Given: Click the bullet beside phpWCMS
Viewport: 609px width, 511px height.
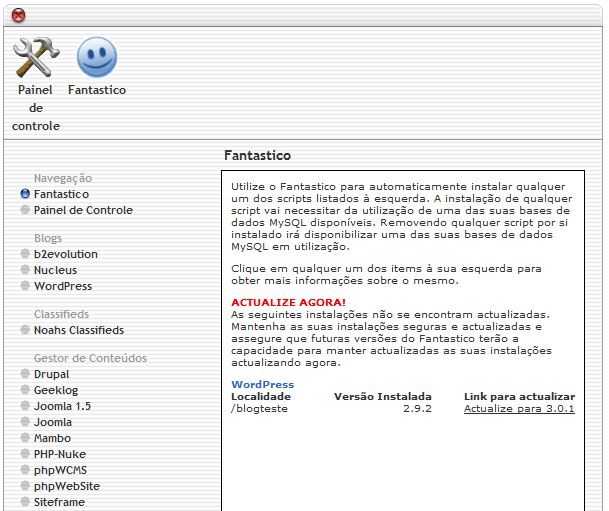Looking at the screenshot, I should pos(25,469).
